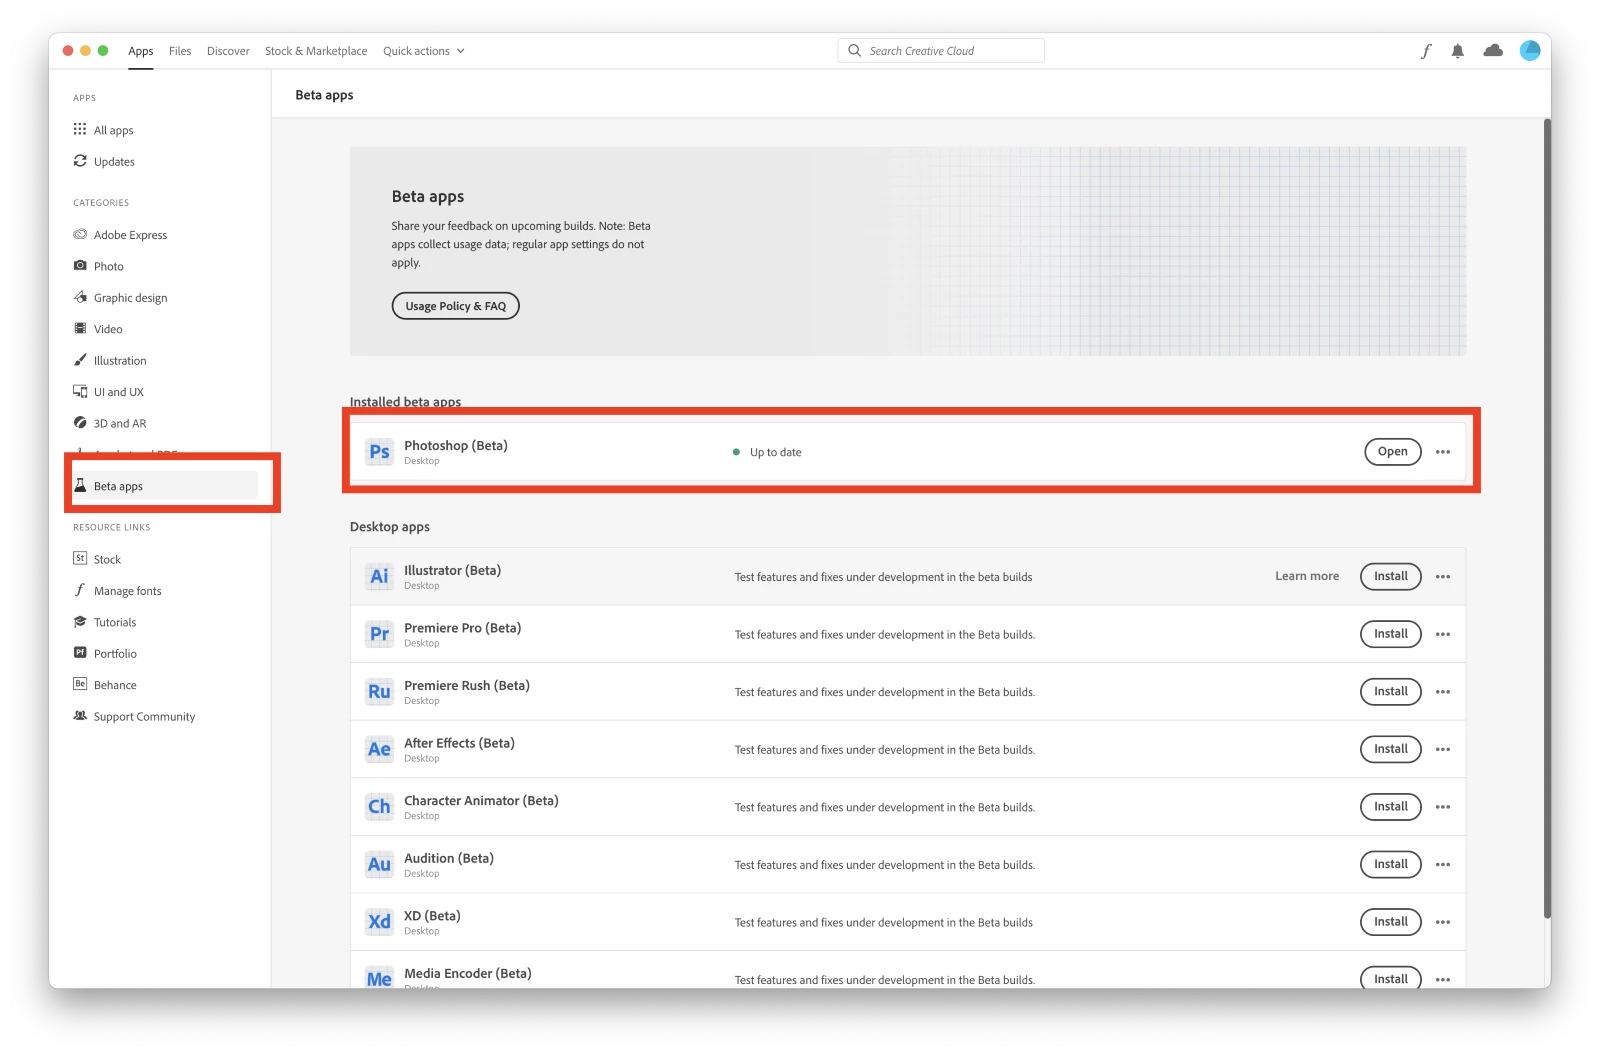Click the Updates refresh icon
The image size is (1600, 1053).
(80, 161)
